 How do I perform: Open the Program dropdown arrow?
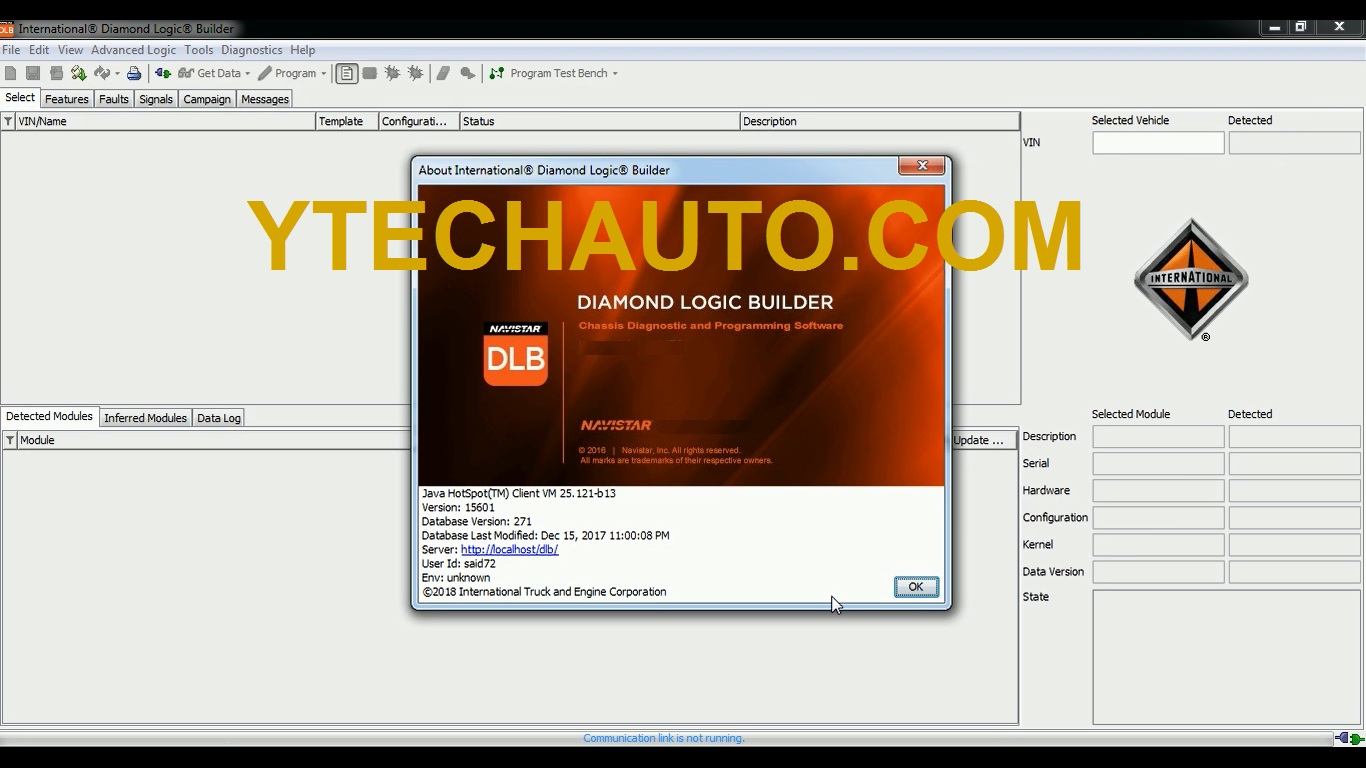pos(324,73)
